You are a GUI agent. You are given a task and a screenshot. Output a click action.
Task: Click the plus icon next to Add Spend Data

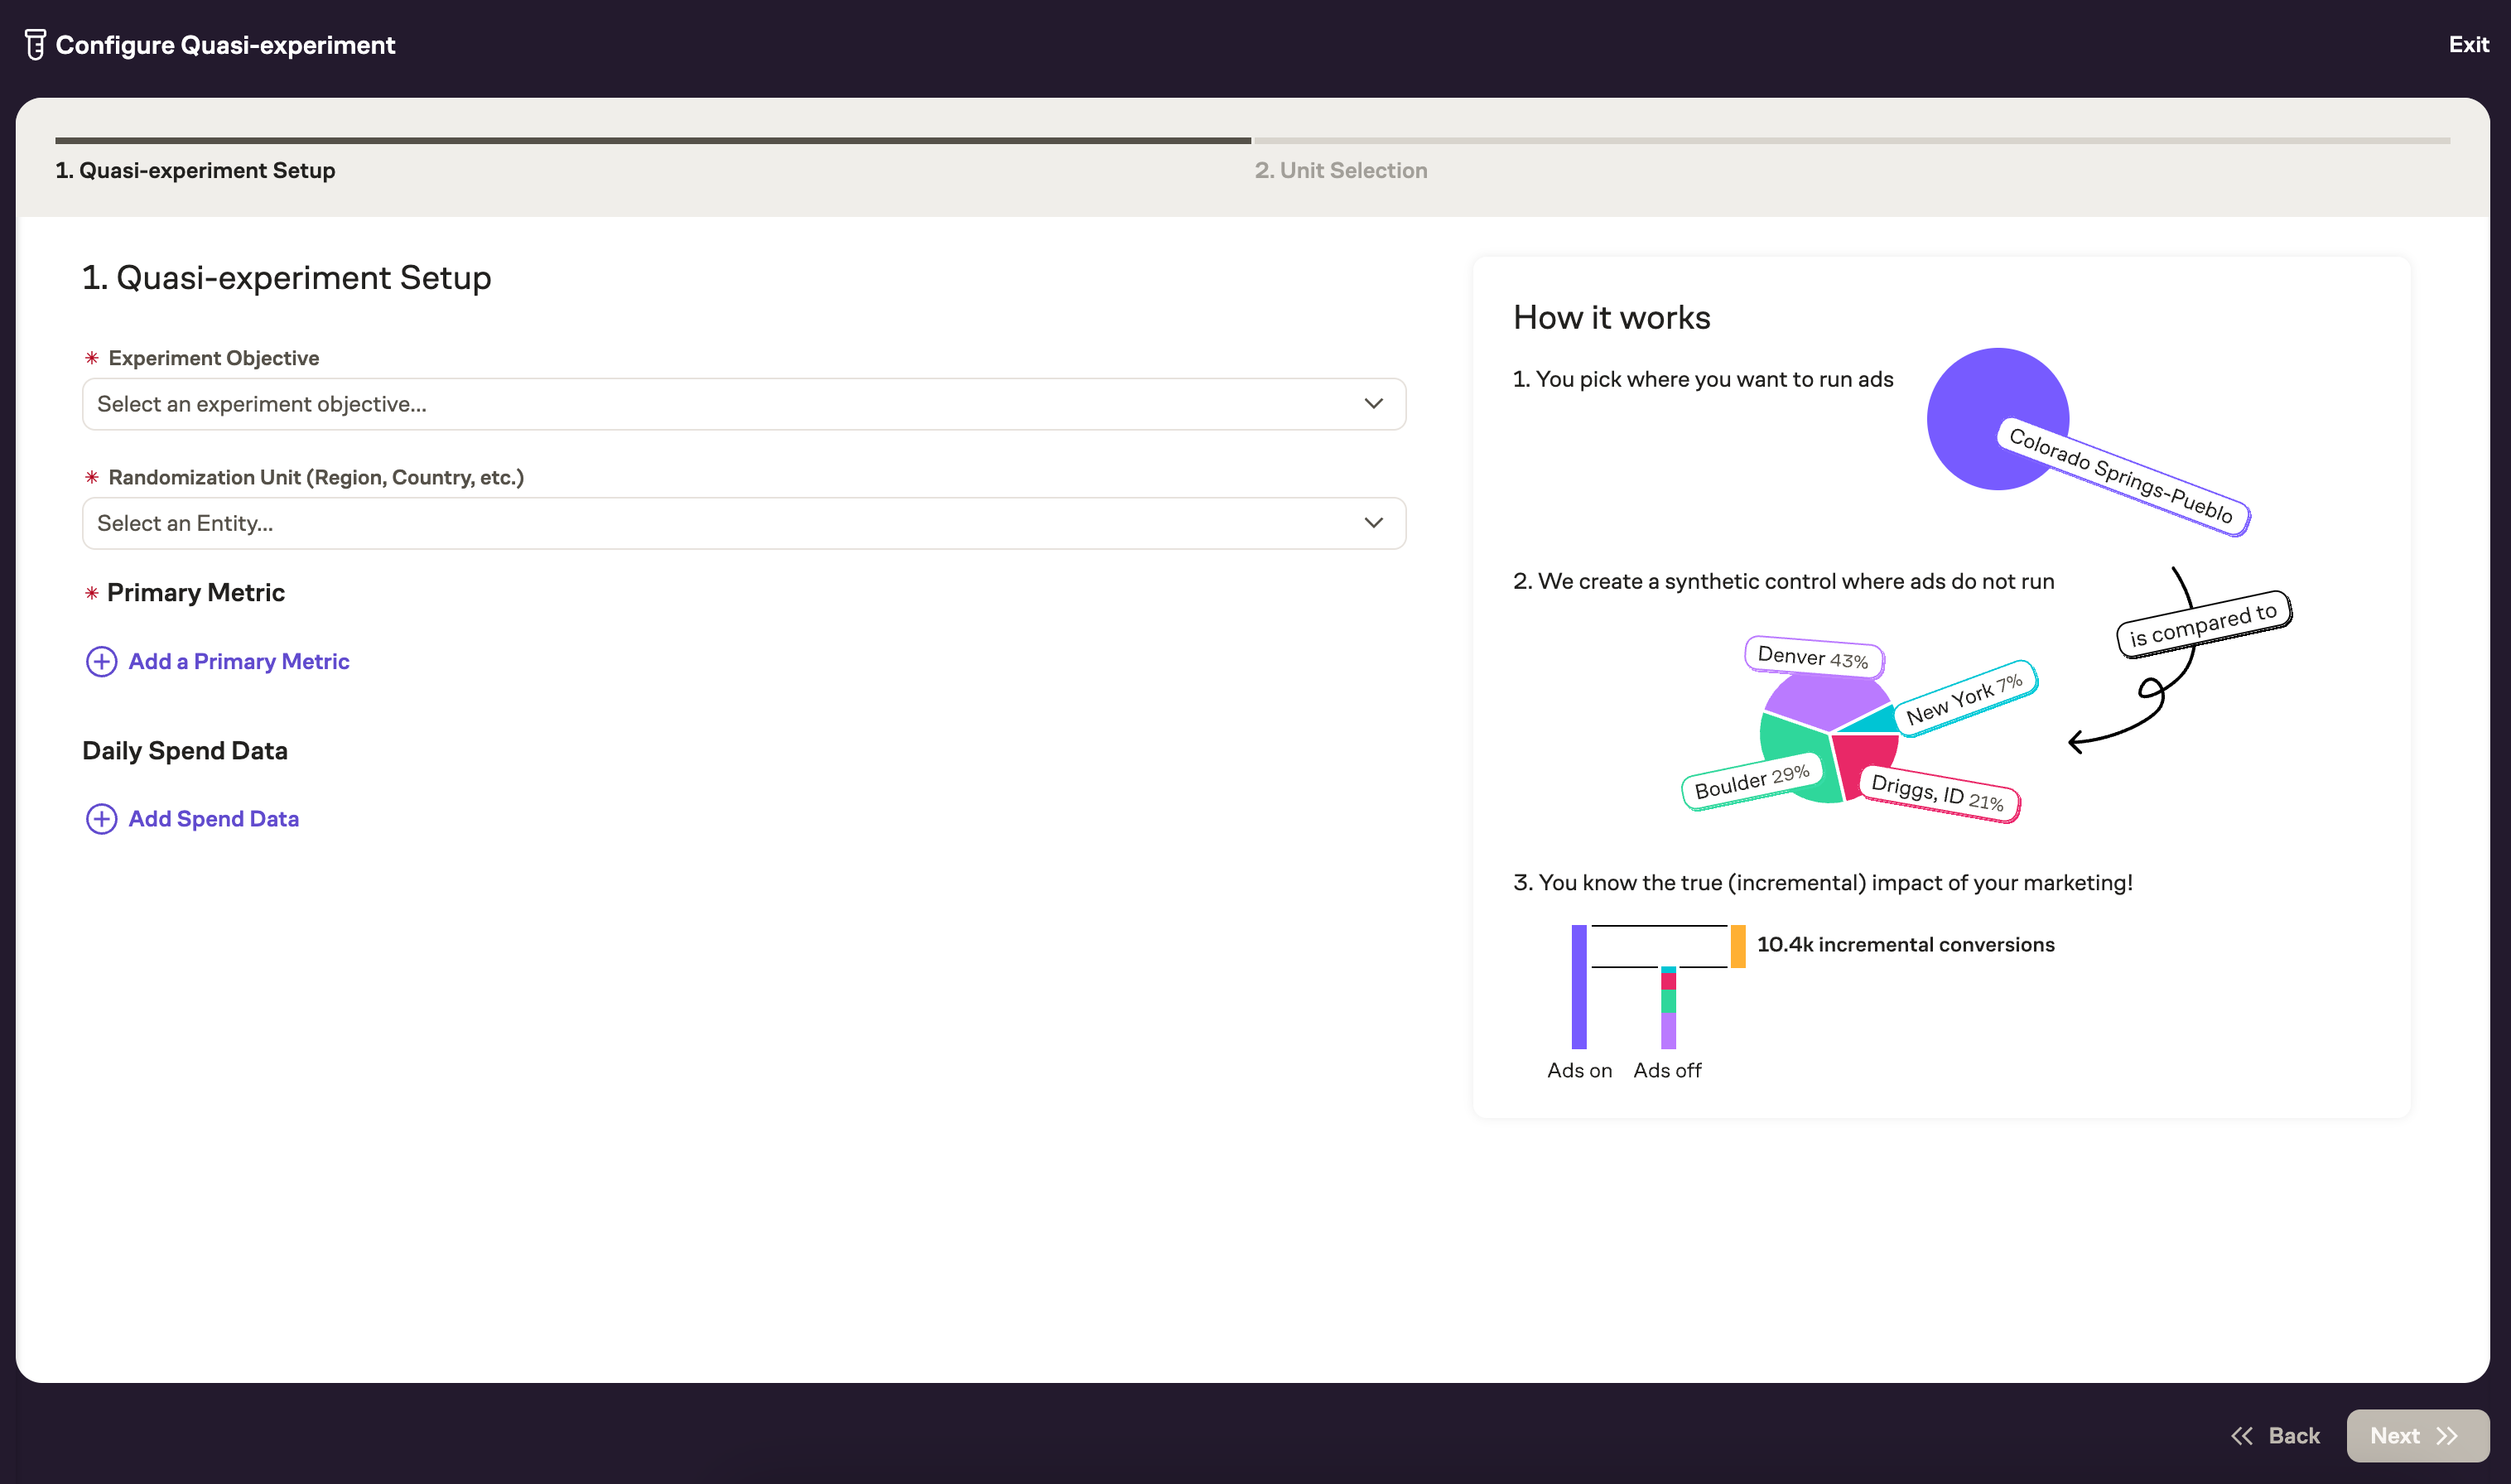click(101, 819)
